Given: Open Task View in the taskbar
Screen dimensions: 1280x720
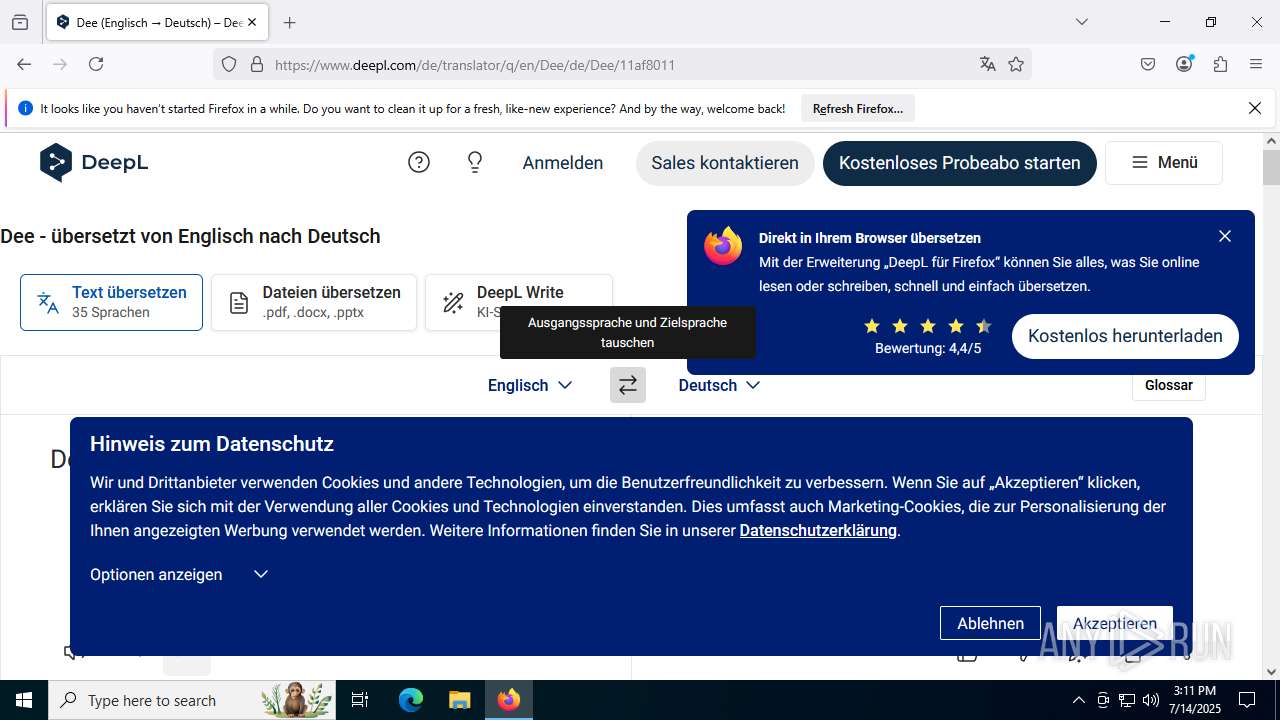Looking at the screenshot, I should (360, 700).
